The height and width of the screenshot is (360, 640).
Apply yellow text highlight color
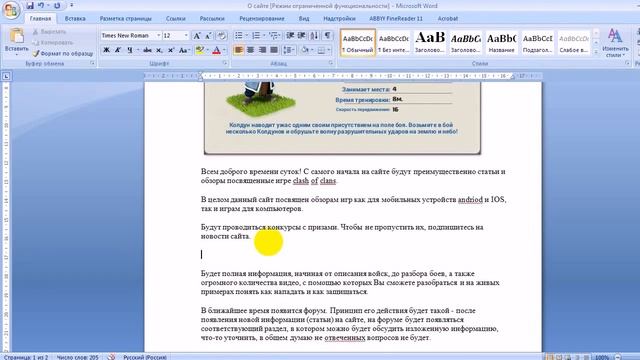[200, 50]
